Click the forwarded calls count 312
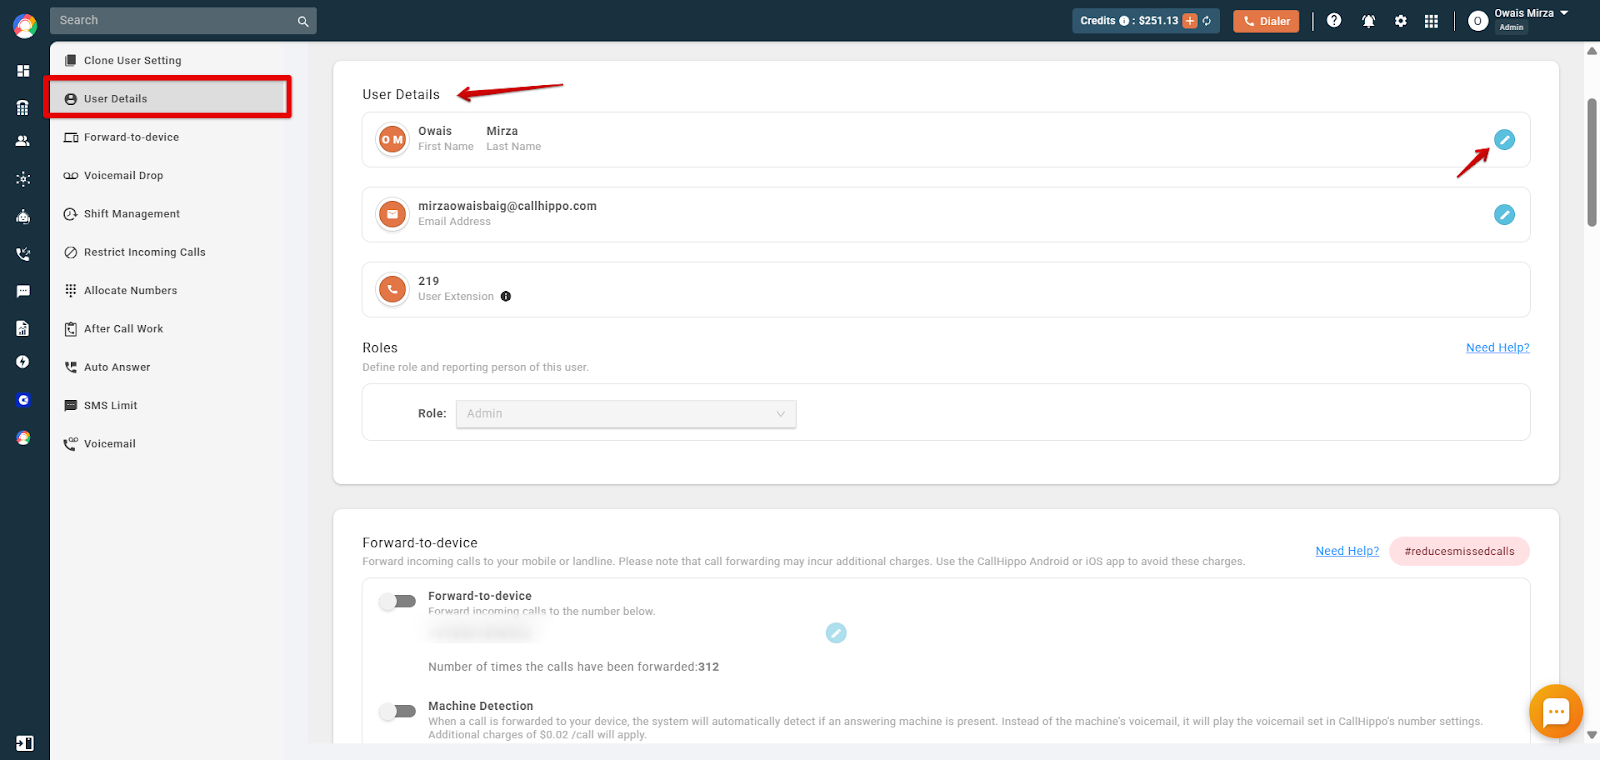Screen dimensions: 1600x760 tap(709, 667)
